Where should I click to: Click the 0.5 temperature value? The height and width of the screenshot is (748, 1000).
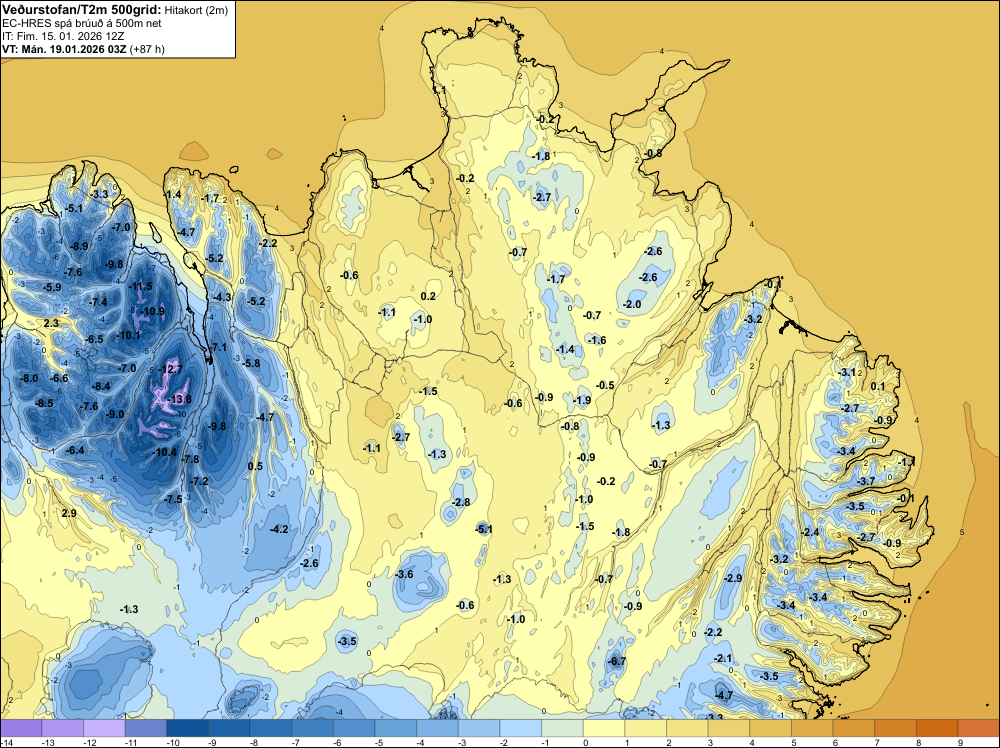coord(255,466)
